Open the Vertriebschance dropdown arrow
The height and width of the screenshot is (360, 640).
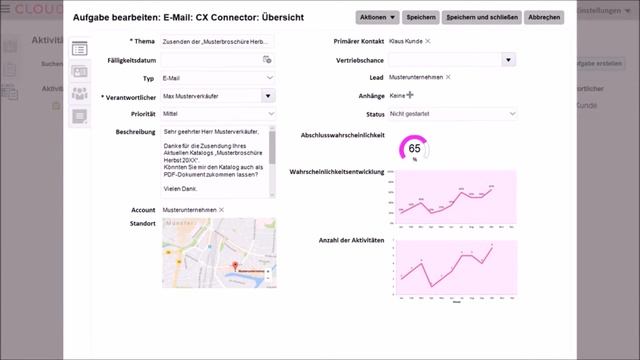click(x=508, y=60)
